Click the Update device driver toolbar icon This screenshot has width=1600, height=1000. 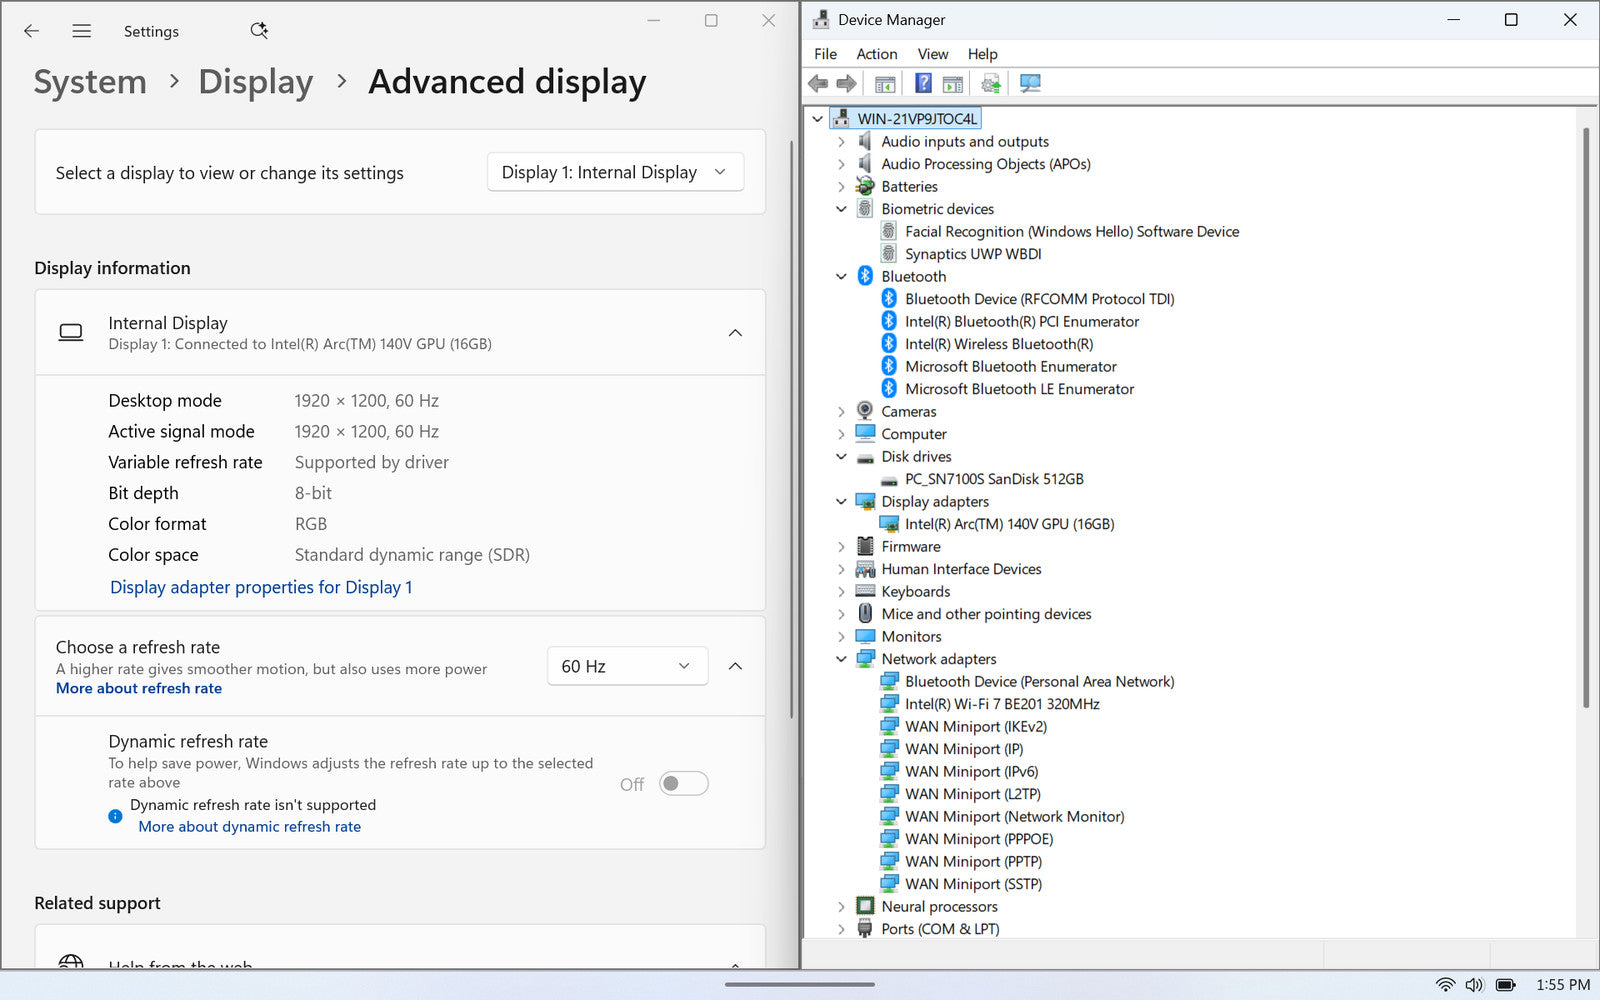point(991,84)
